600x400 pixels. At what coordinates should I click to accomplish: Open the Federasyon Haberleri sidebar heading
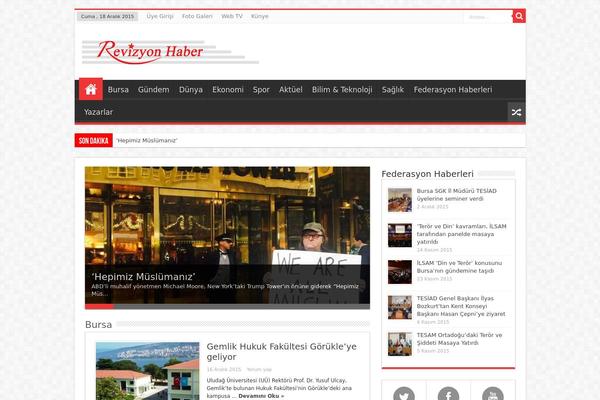[427, 174]
